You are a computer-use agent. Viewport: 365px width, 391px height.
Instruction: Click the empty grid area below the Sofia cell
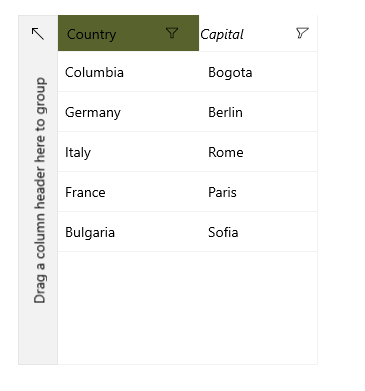pos(258,308)
